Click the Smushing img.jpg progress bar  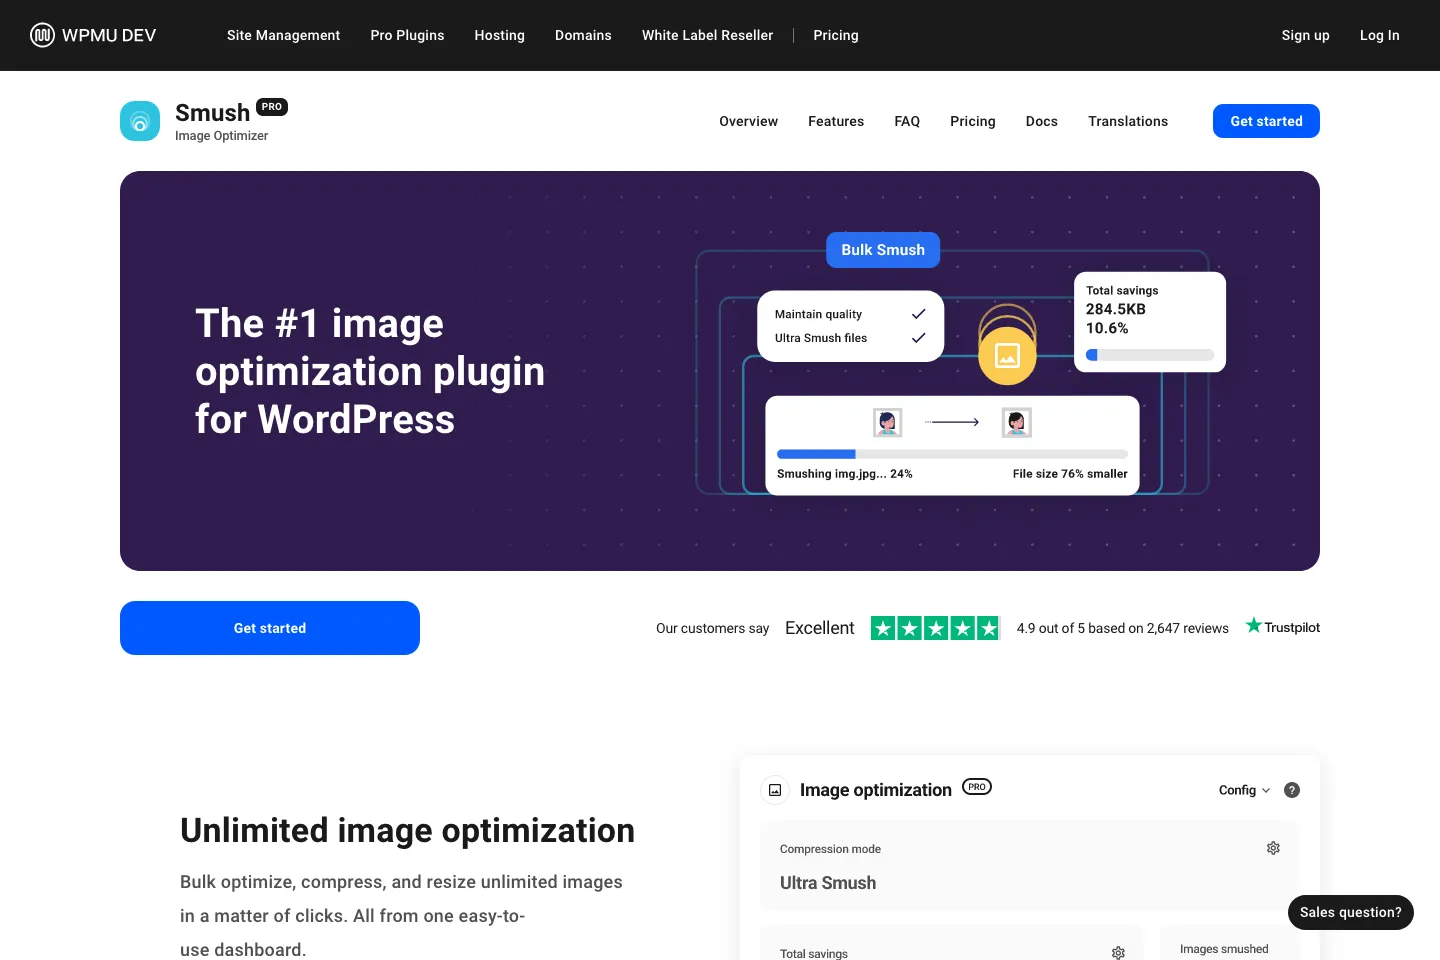952,454
